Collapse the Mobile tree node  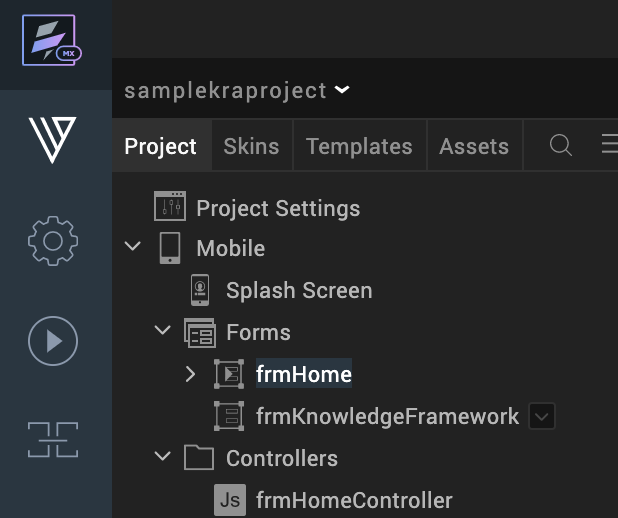[x=133, y=246]
